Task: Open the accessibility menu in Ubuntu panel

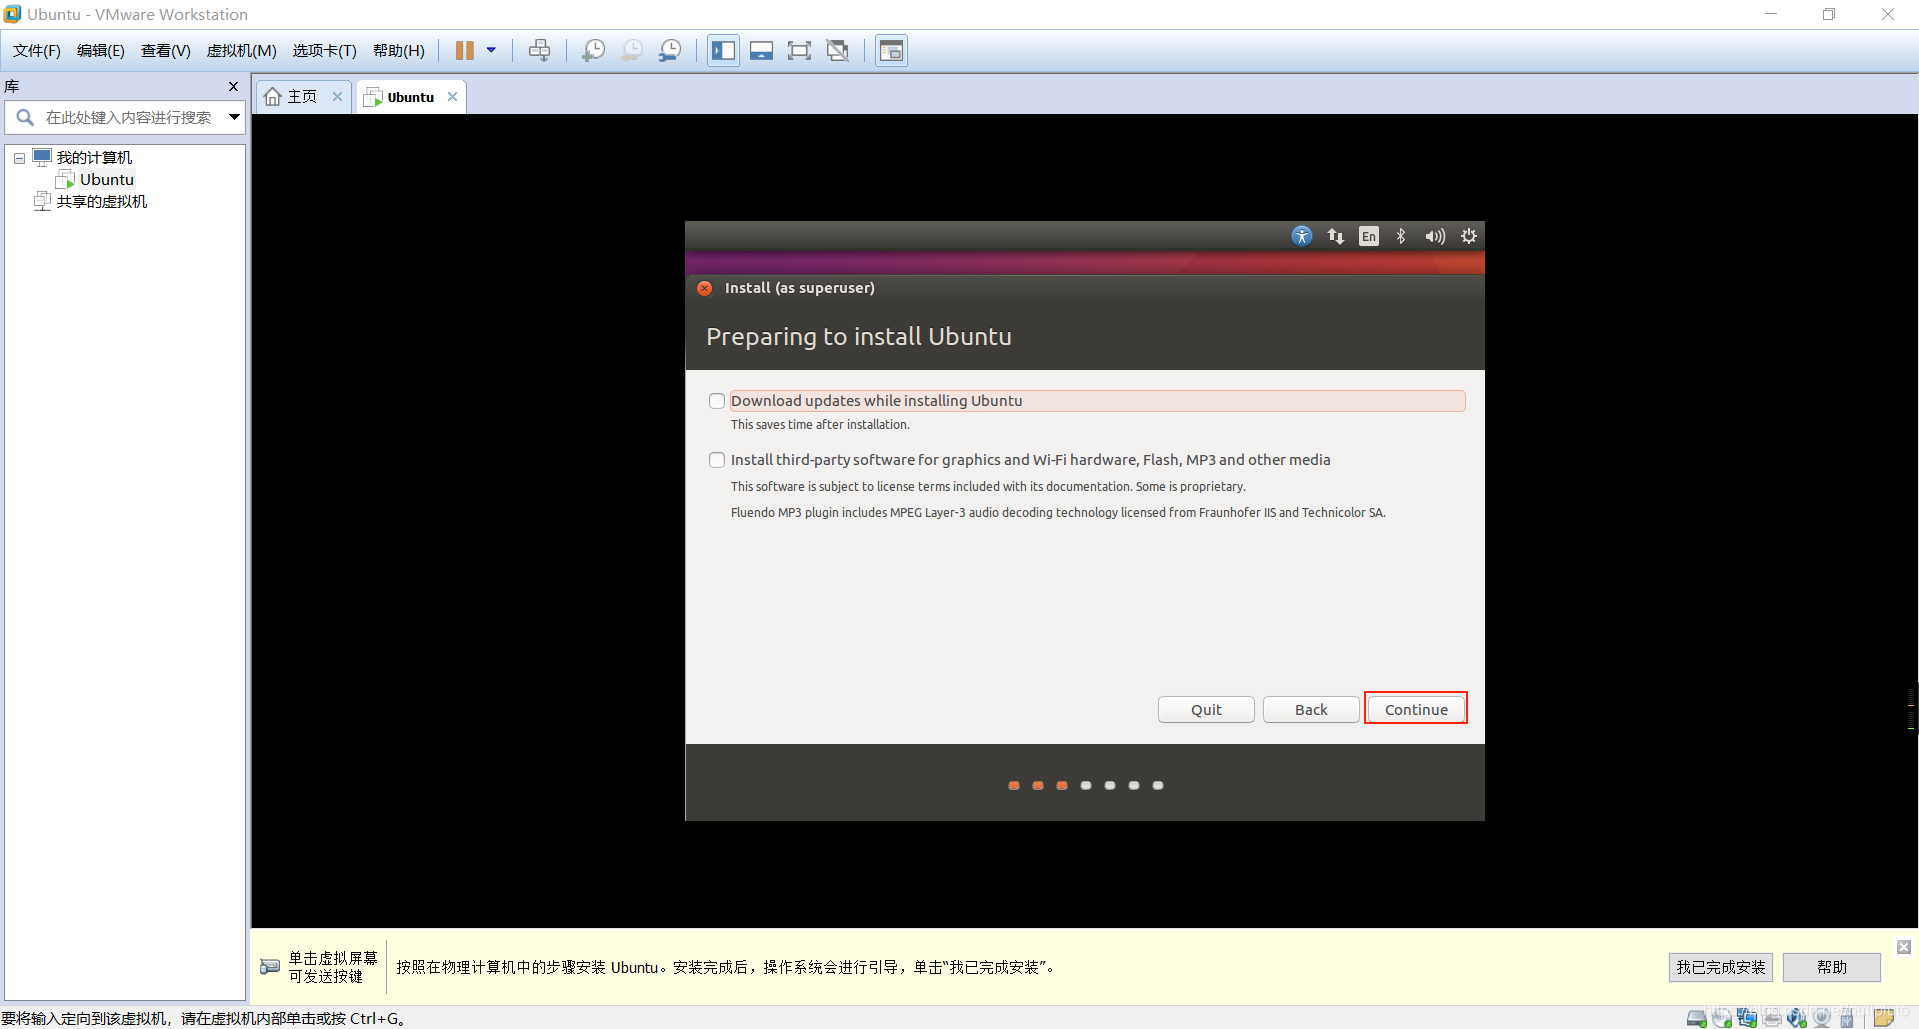Action: pos(1302,236)
